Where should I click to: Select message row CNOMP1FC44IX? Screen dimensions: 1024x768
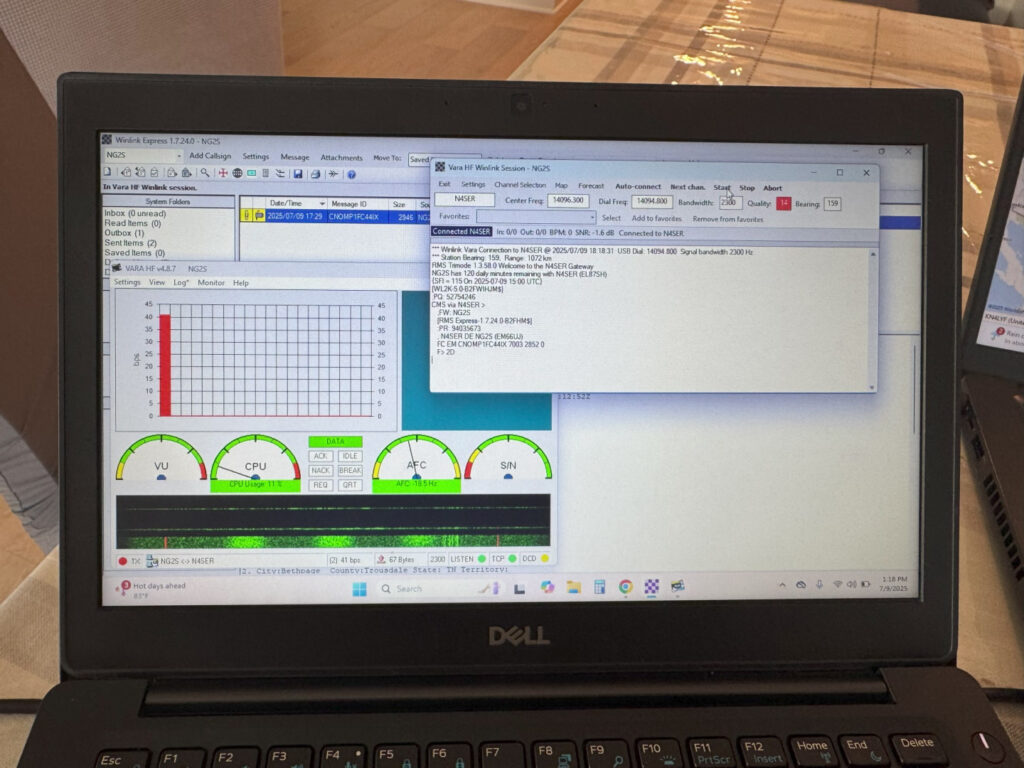[334, 216]
